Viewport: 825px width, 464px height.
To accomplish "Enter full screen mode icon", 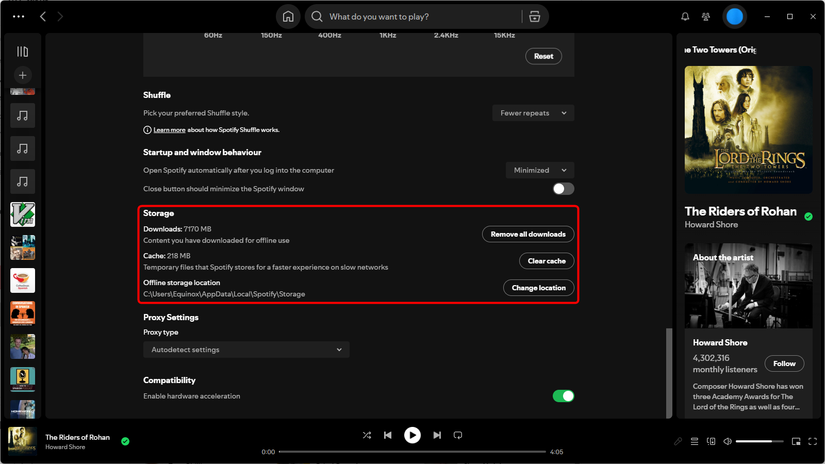I will pyautogui.click(x=812, y=441).
